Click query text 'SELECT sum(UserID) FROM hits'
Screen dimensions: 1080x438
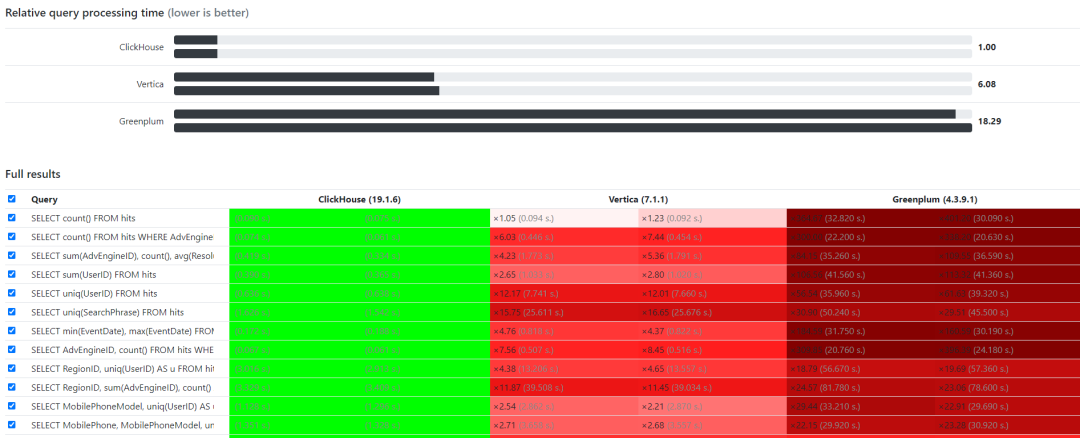point(92,275)
